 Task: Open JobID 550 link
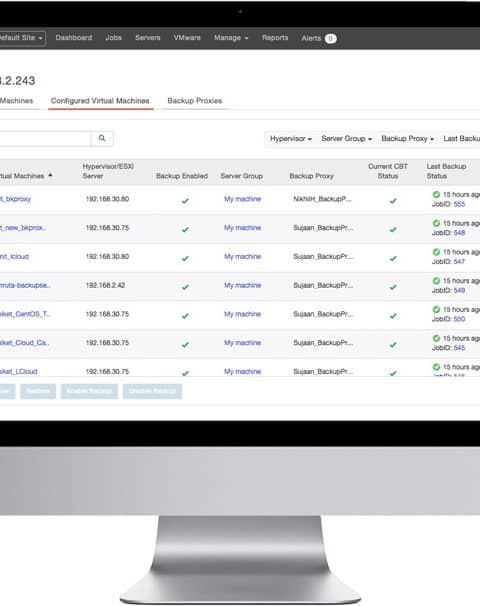click(x=459, y=319)
